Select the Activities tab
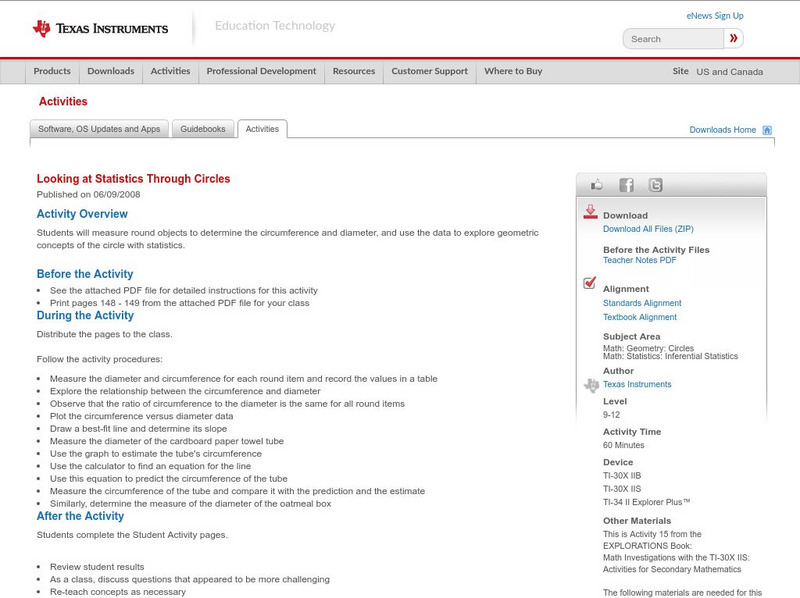The image size is (800, 598). [x=262, y=129]
